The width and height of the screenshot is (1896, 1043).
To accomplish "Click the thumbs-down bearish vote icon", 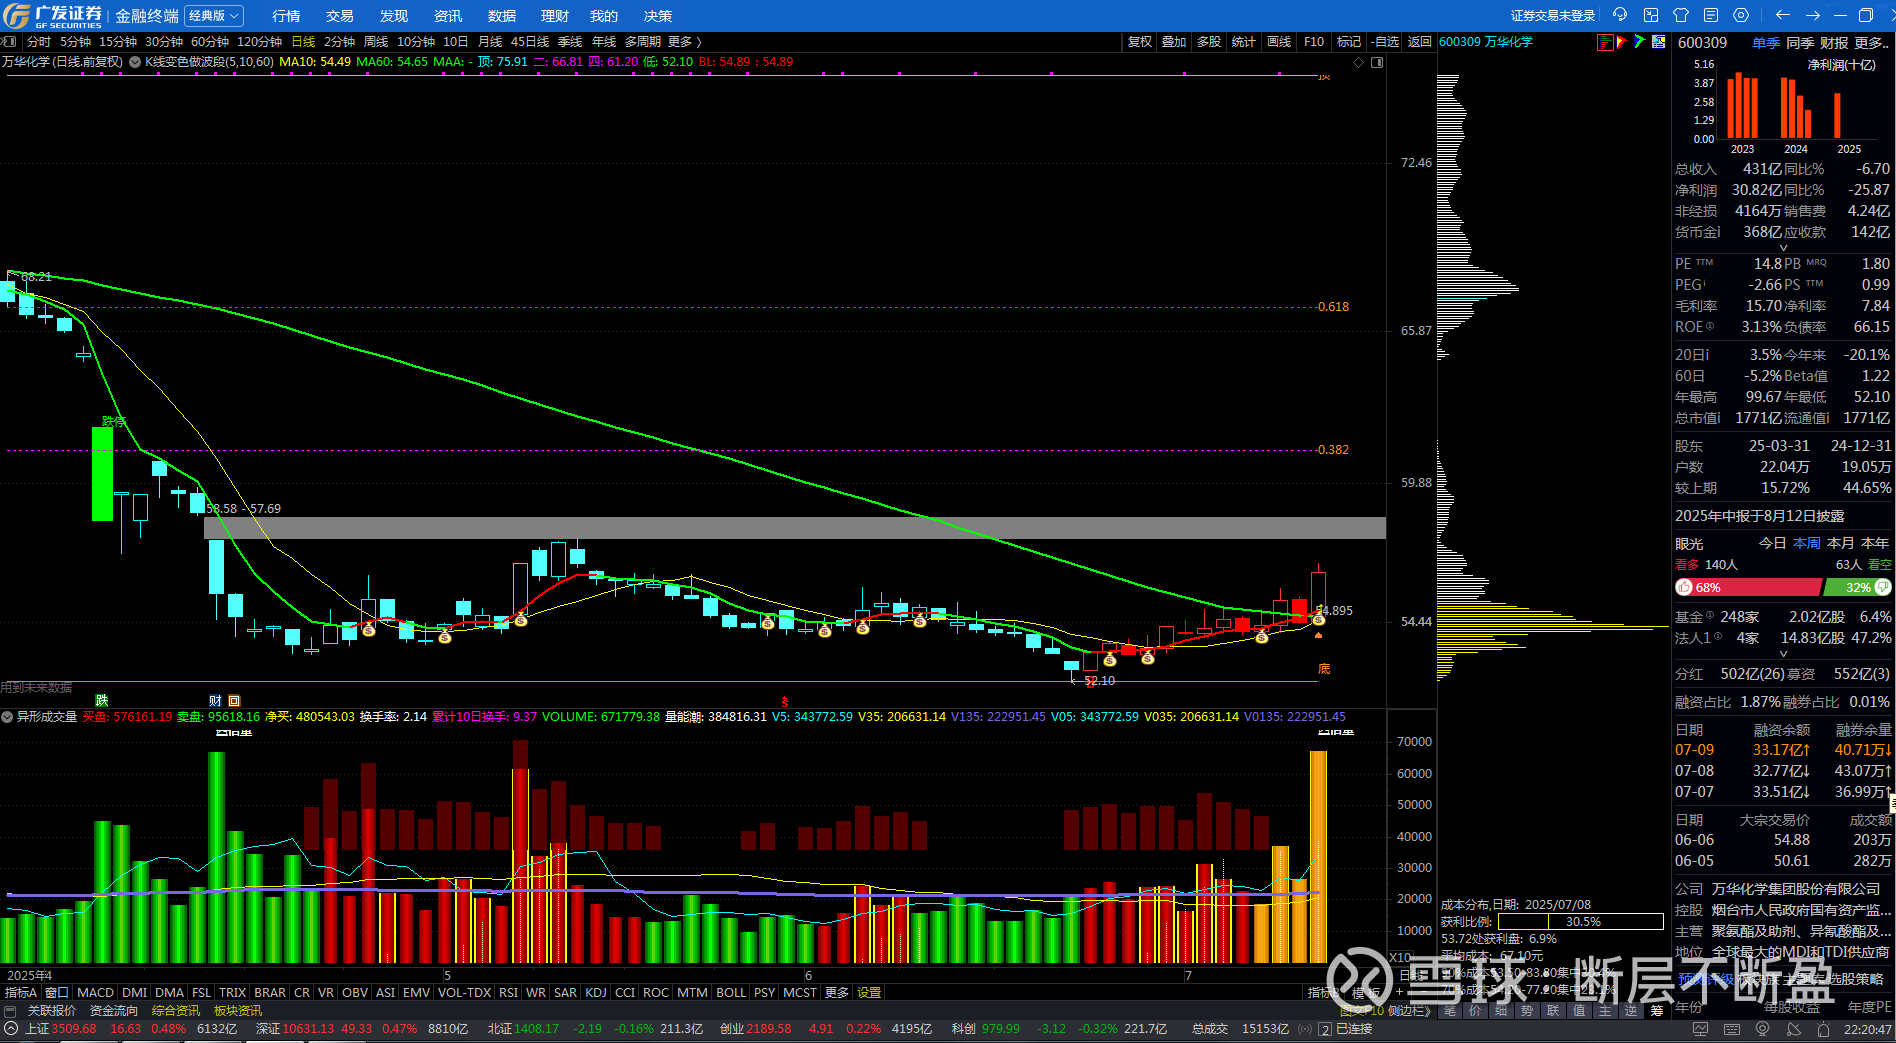I will pos(1883,587).
